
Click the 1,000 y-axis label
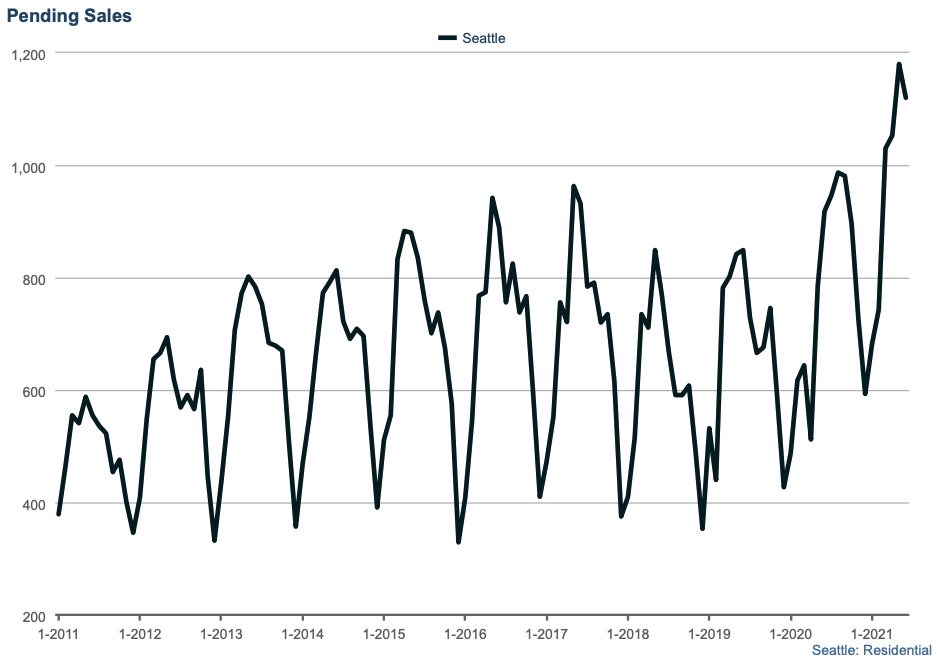(x=27, y=166)
